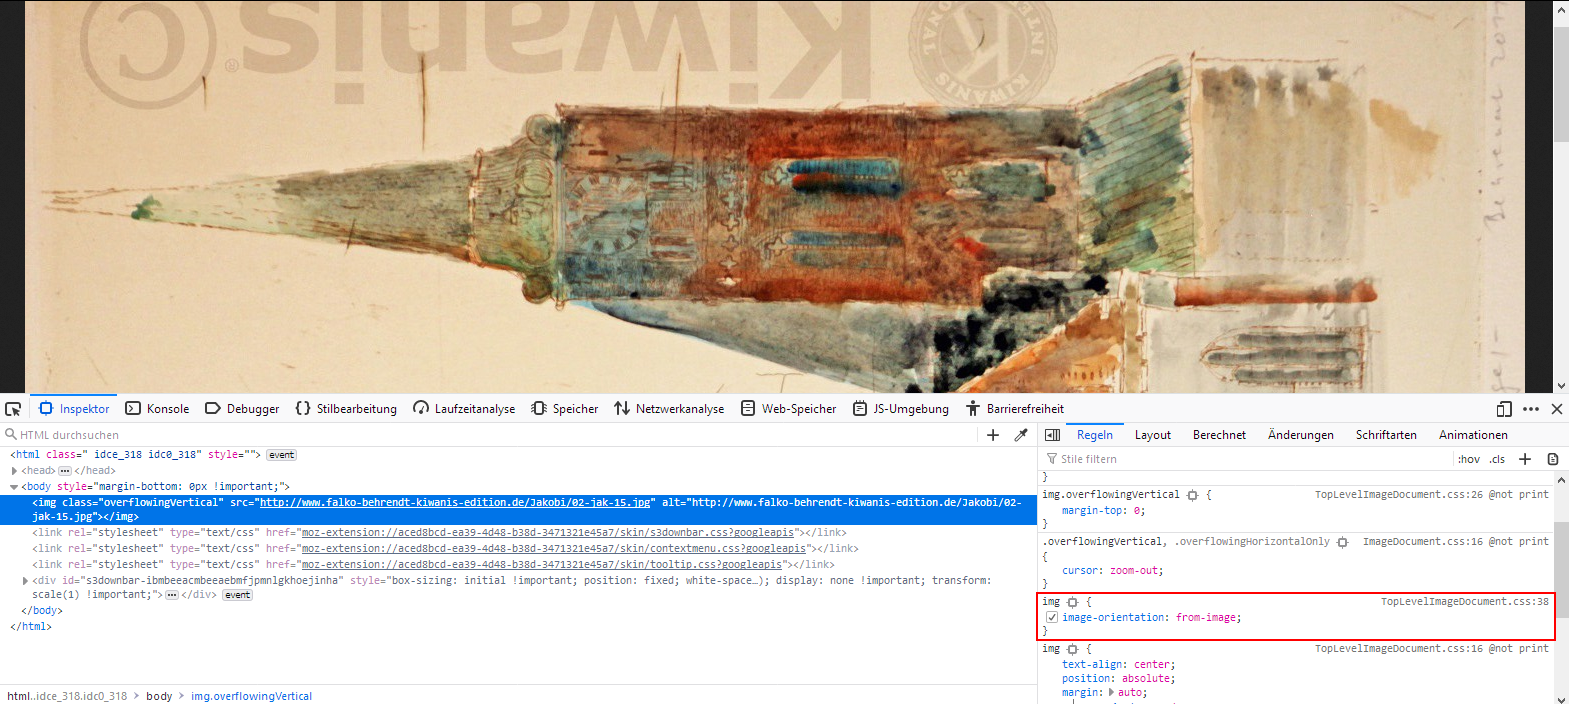
Task: Click event badge on html element
Action: coord(282,455)
